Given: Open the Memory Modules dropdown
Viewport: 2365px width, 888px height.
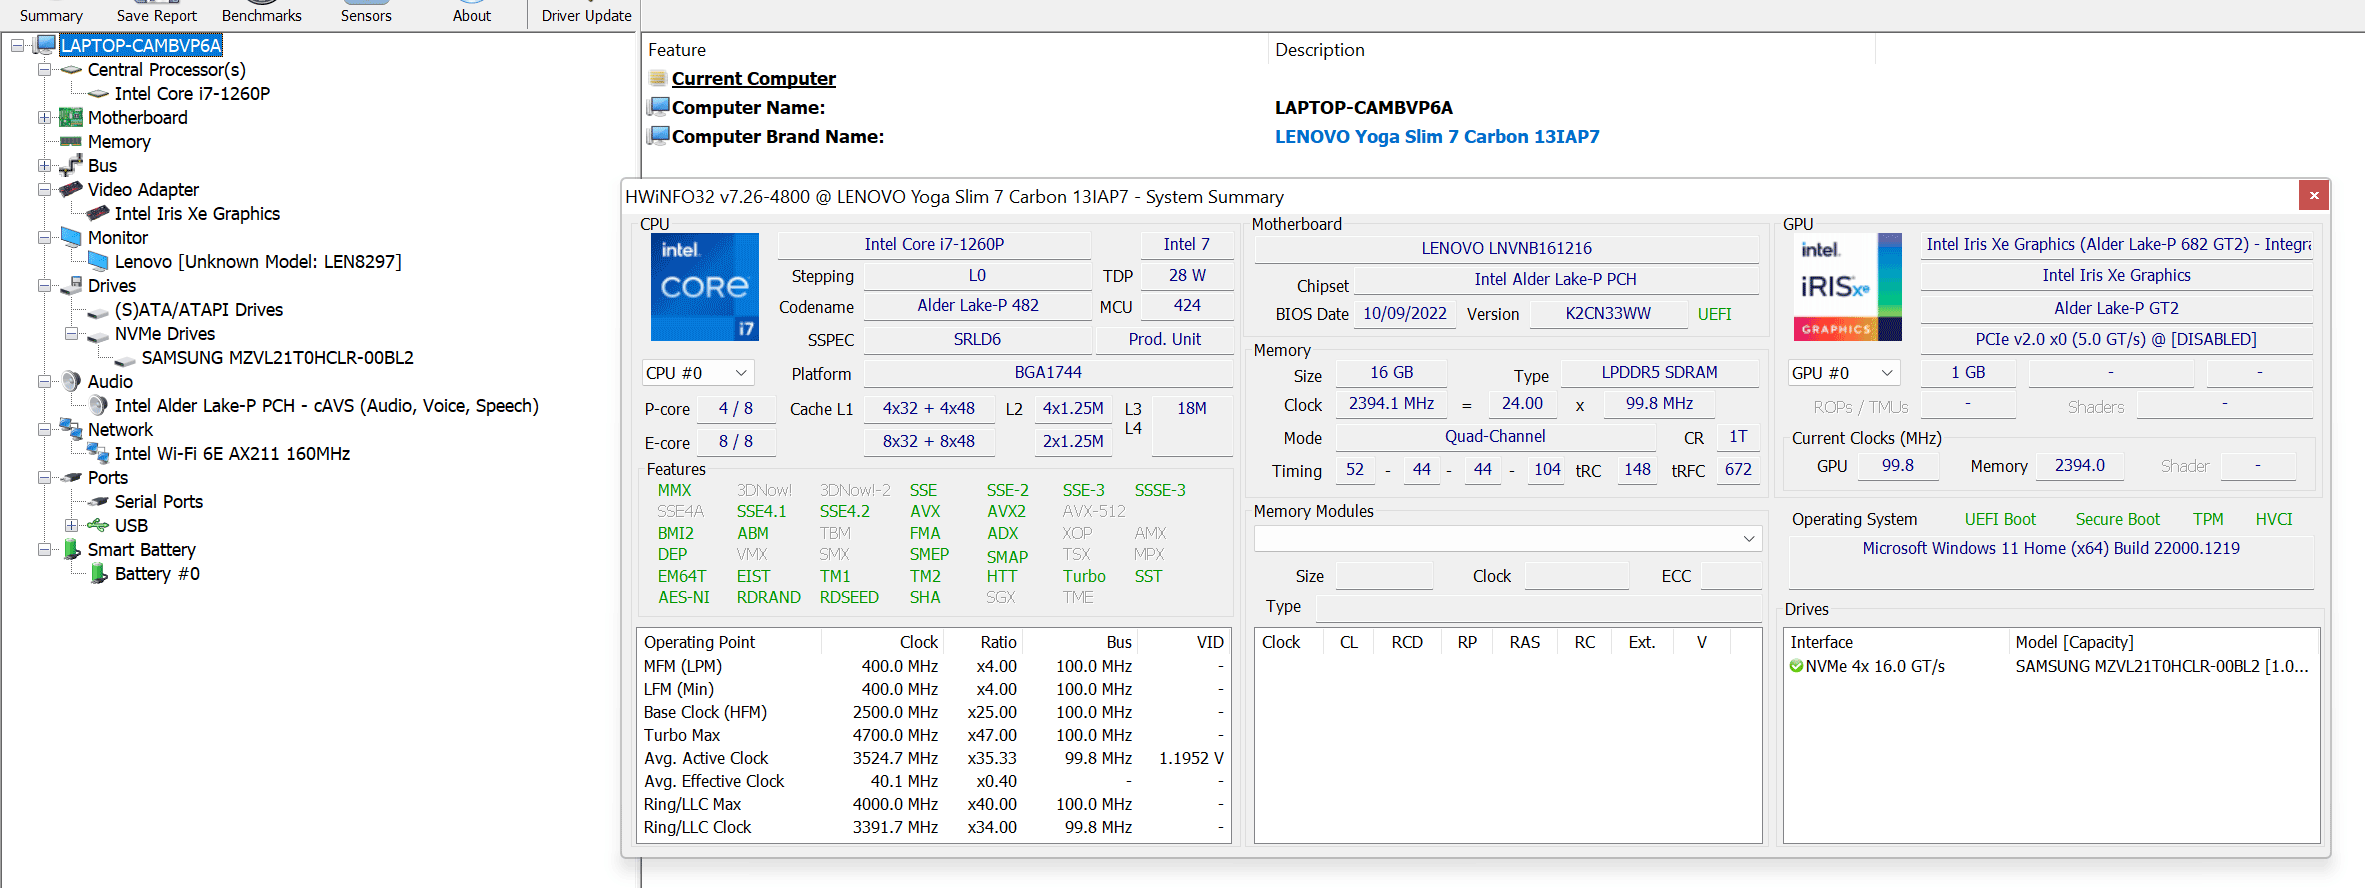Looking at the screenshot, I should tap(1507, 538).
